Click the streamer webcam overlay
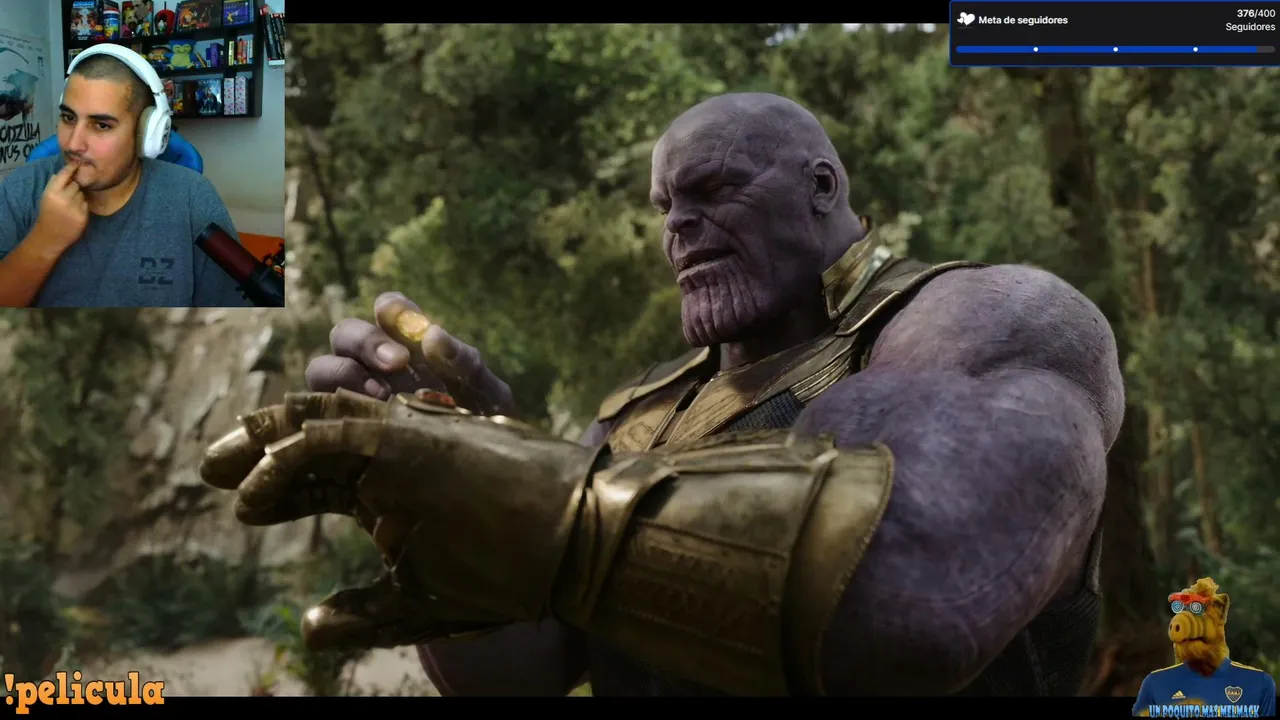 [x=142, y=153]
